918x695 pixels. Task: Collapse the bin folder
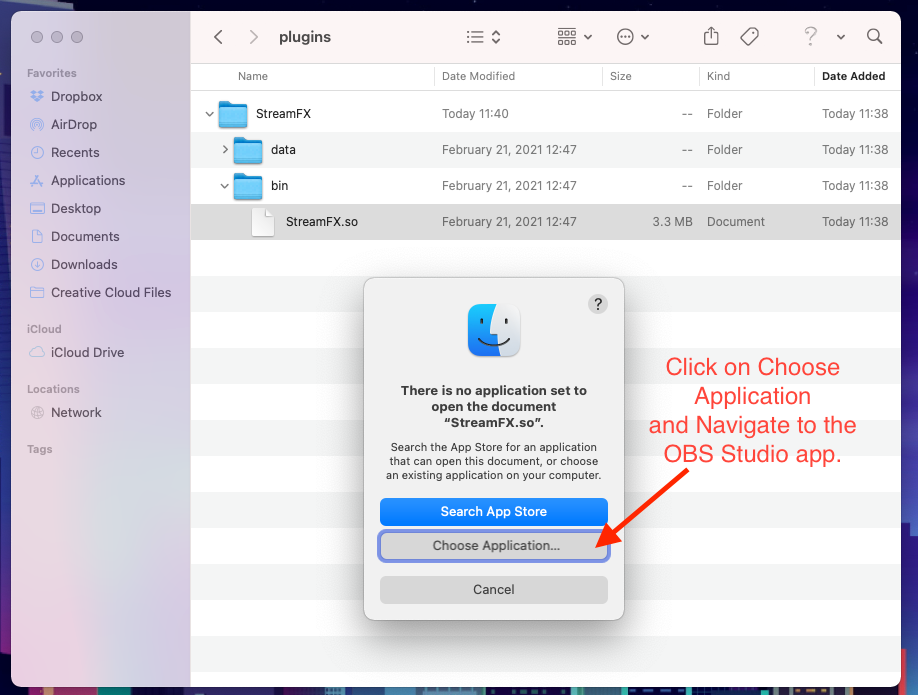pos(224,186)
